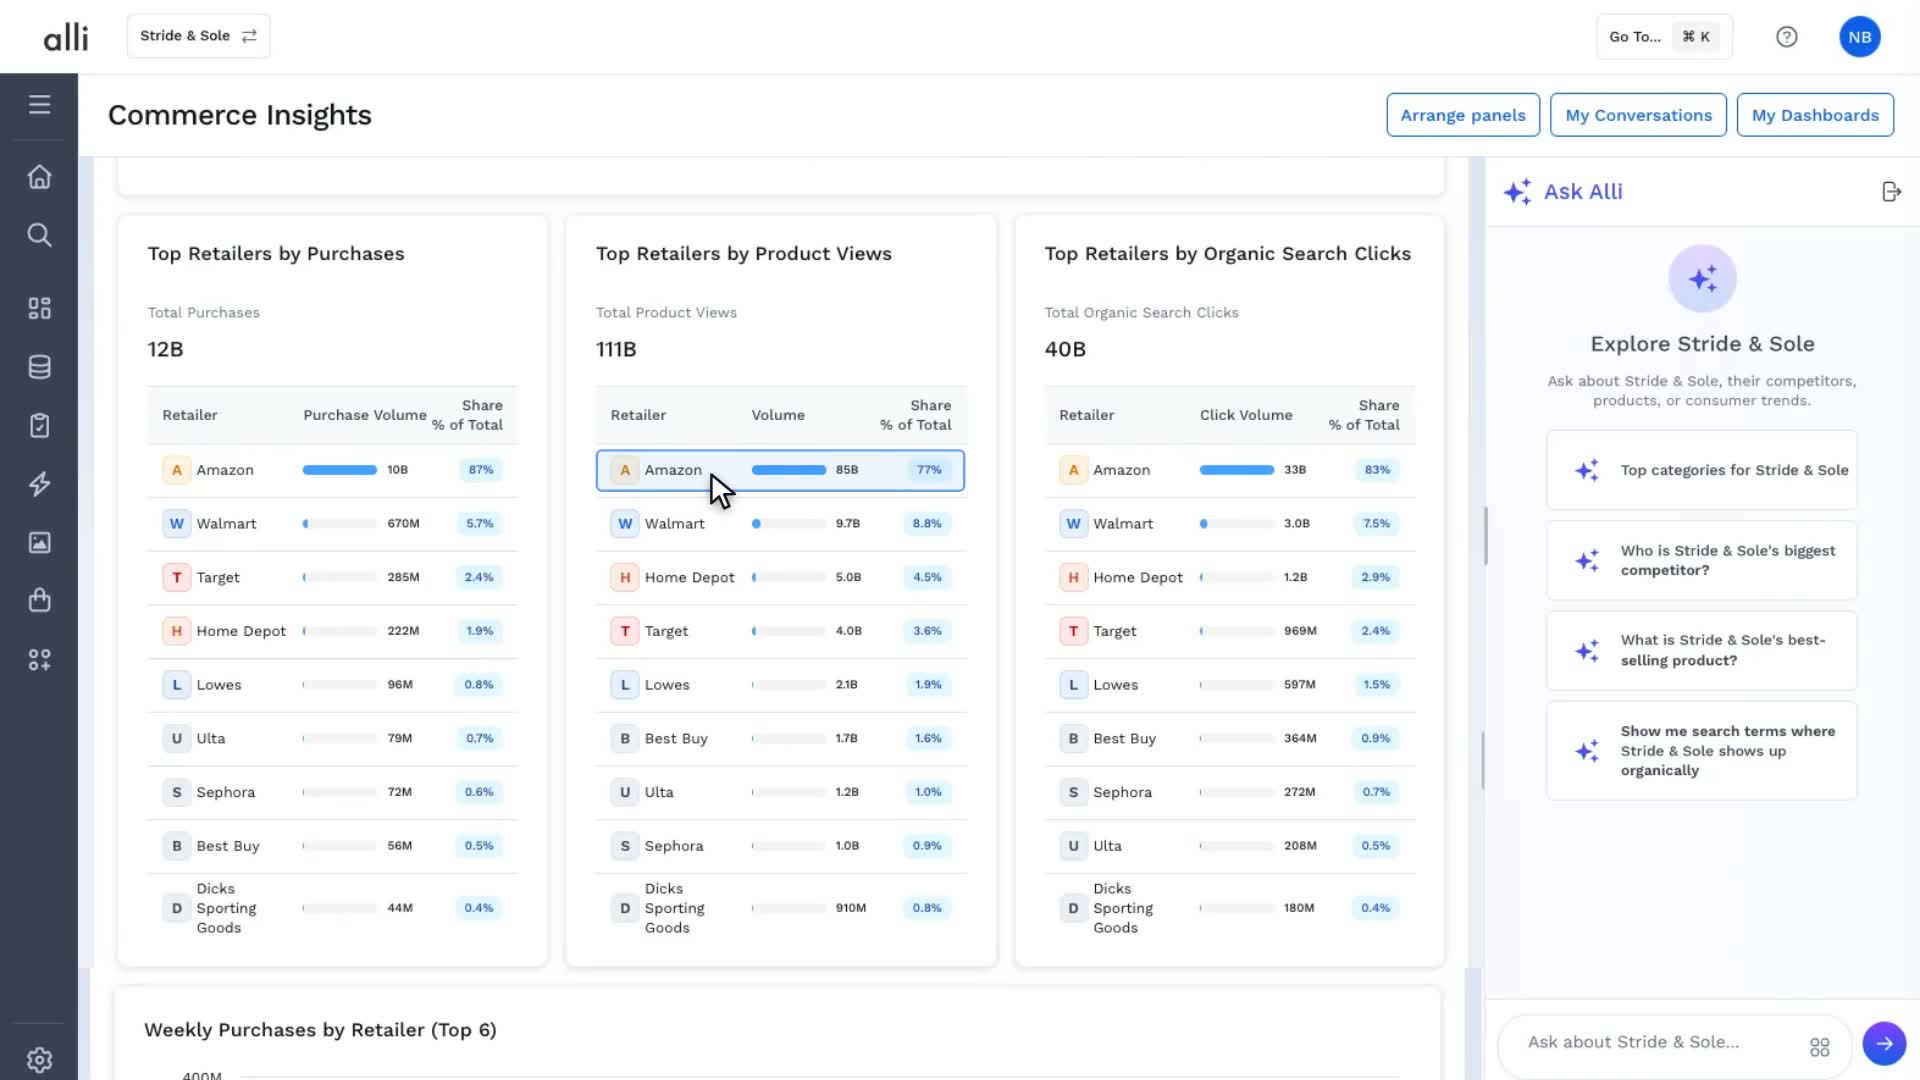Click the Ask Alli panel resize handle
1920x1080 pixels.
coord(1485,536)
